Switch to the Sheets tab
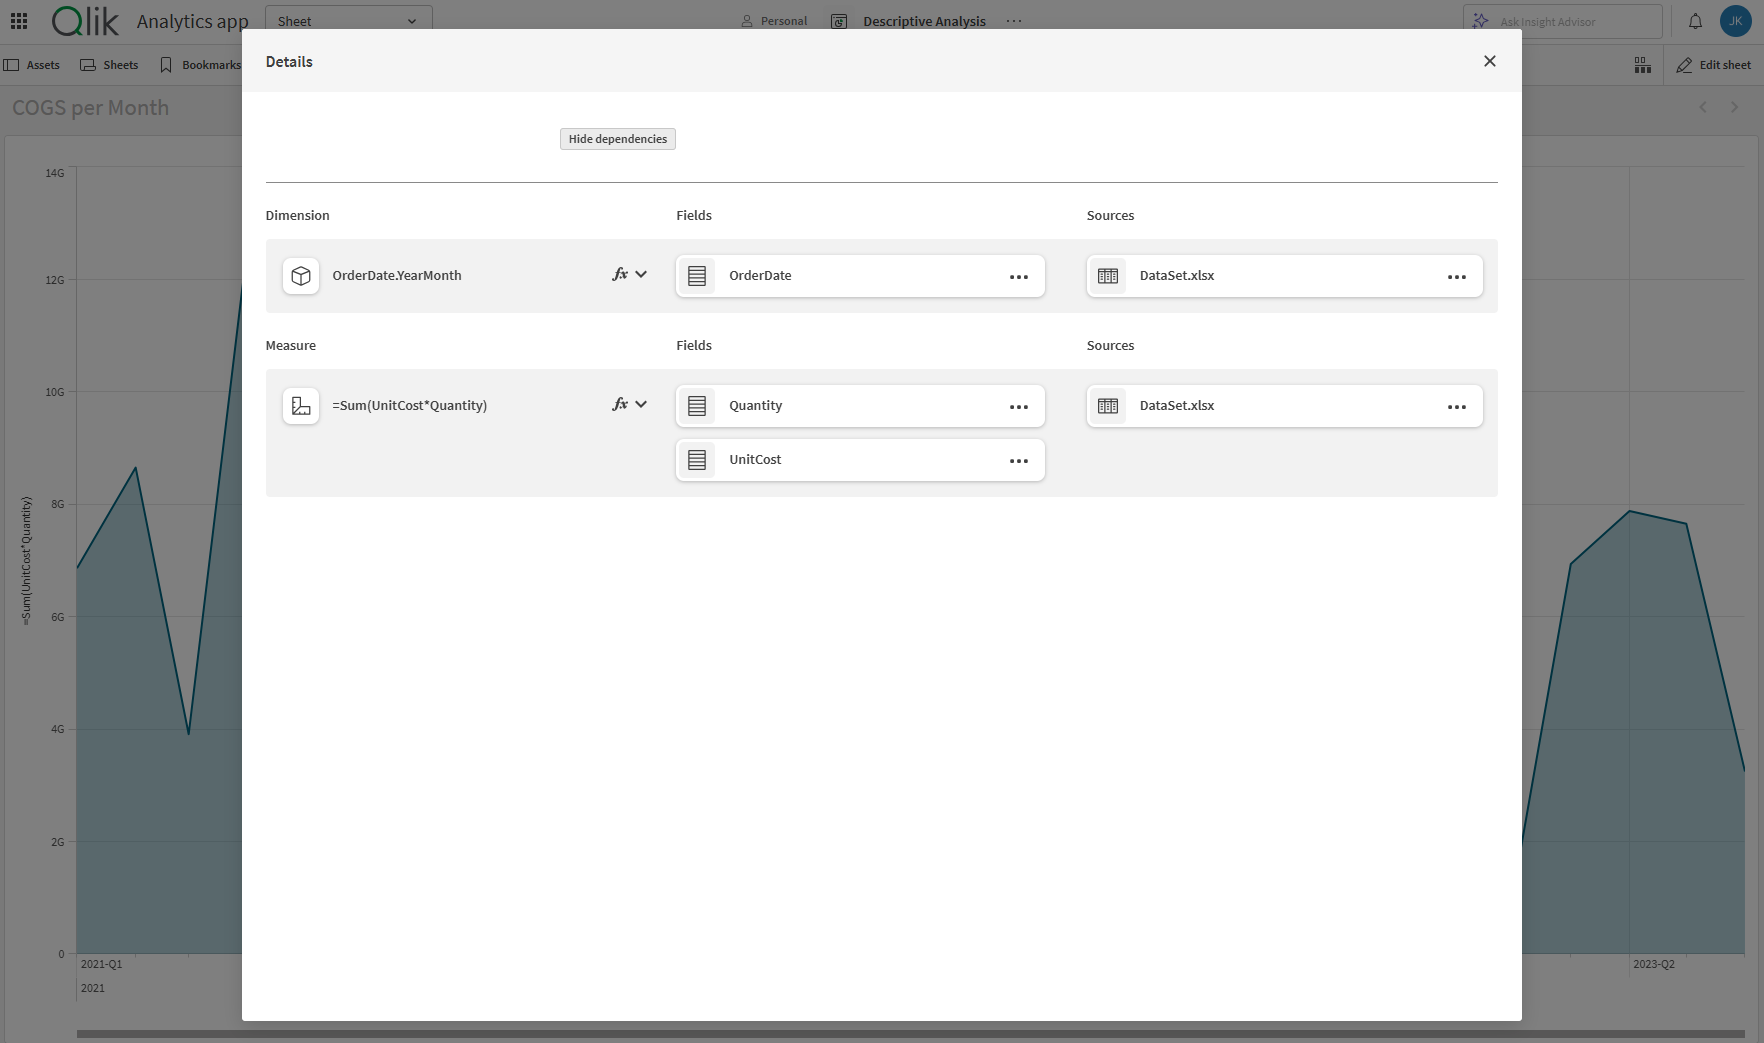Image resolution: width=1764 pixels, height=1043 pixels. click(x=109, y=64)
